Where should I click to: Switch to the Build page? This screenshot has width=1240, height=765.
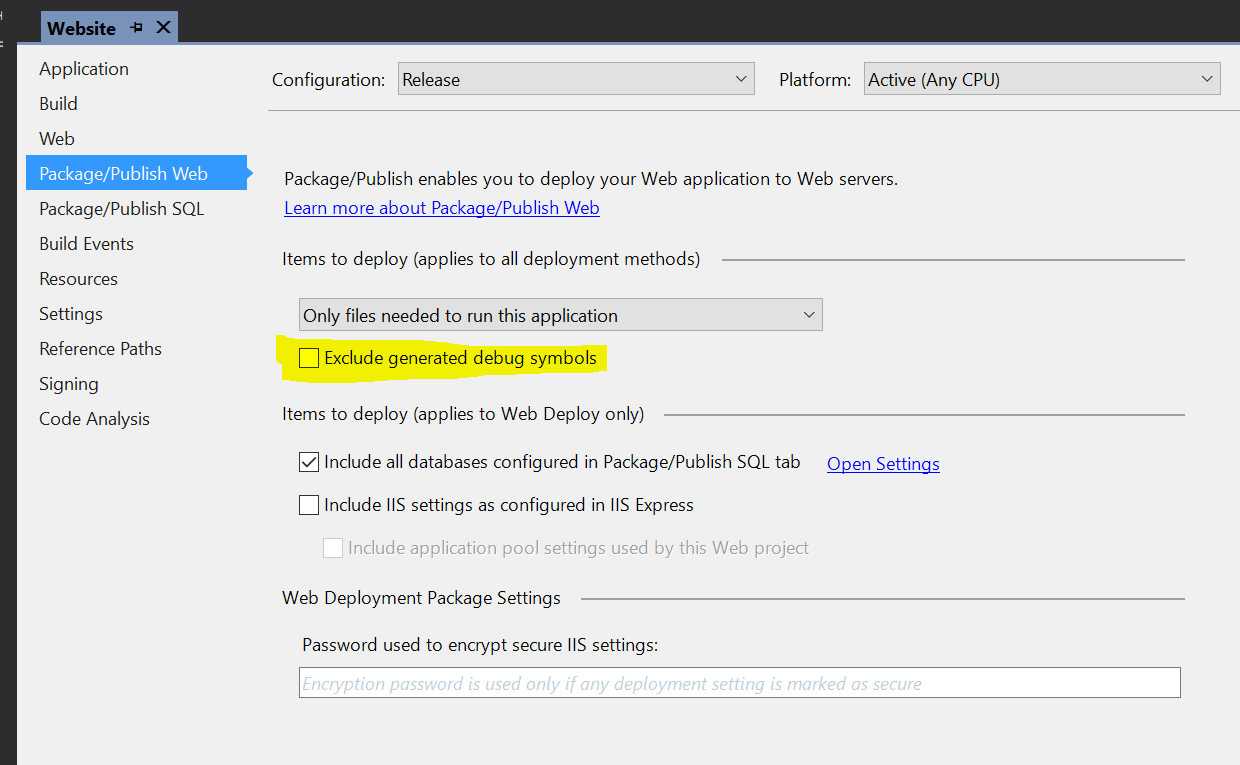coord(58,103)
